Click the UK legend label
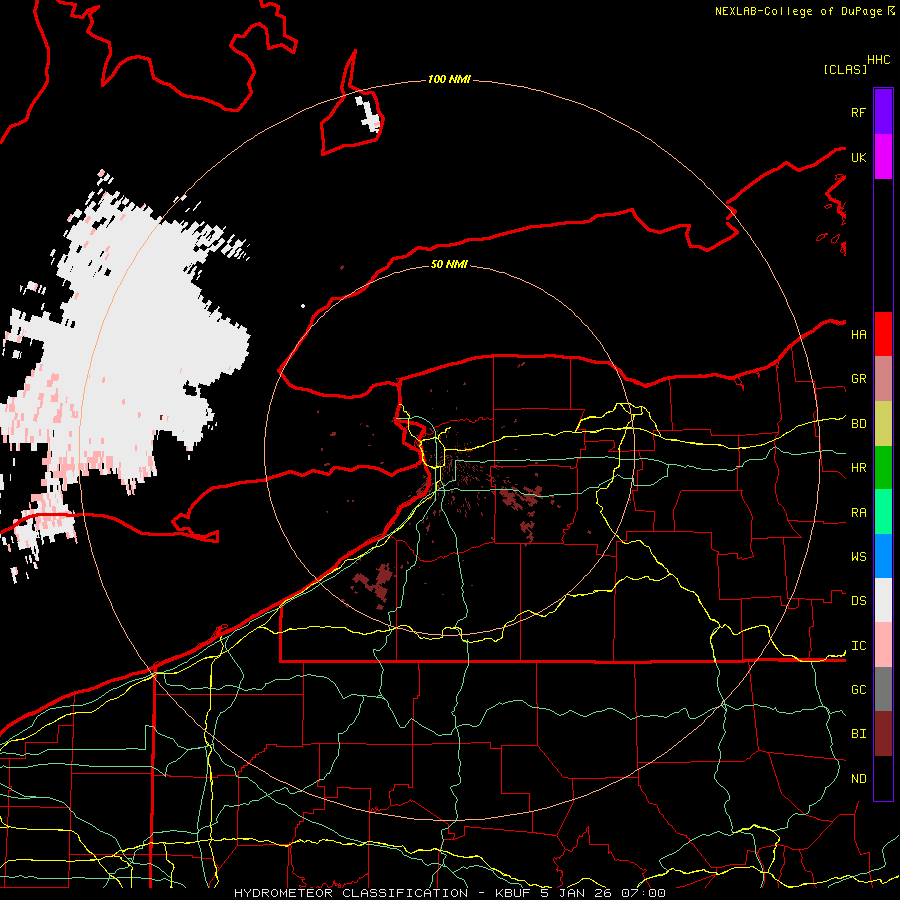Image resolution: width=900 pixels, height=900 pixels. 858,157
